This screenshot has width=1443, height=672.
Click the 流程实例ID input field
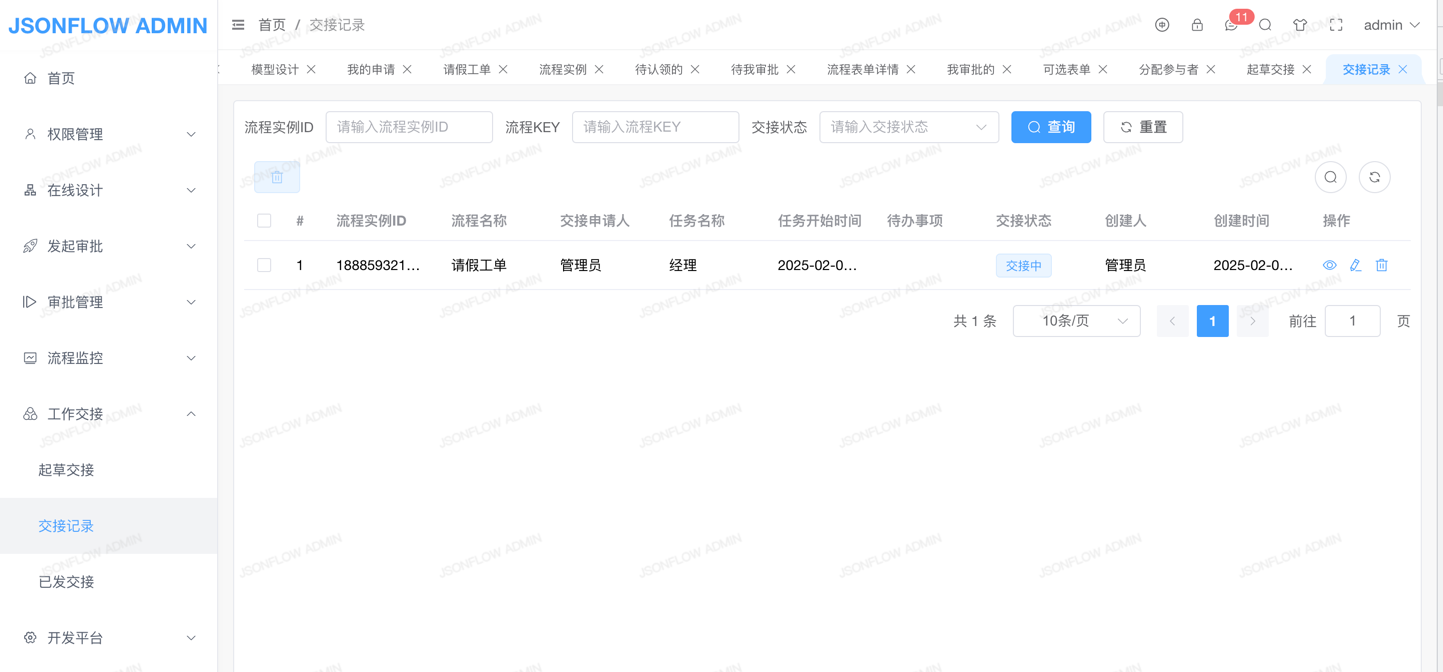[x=408, y=127]
